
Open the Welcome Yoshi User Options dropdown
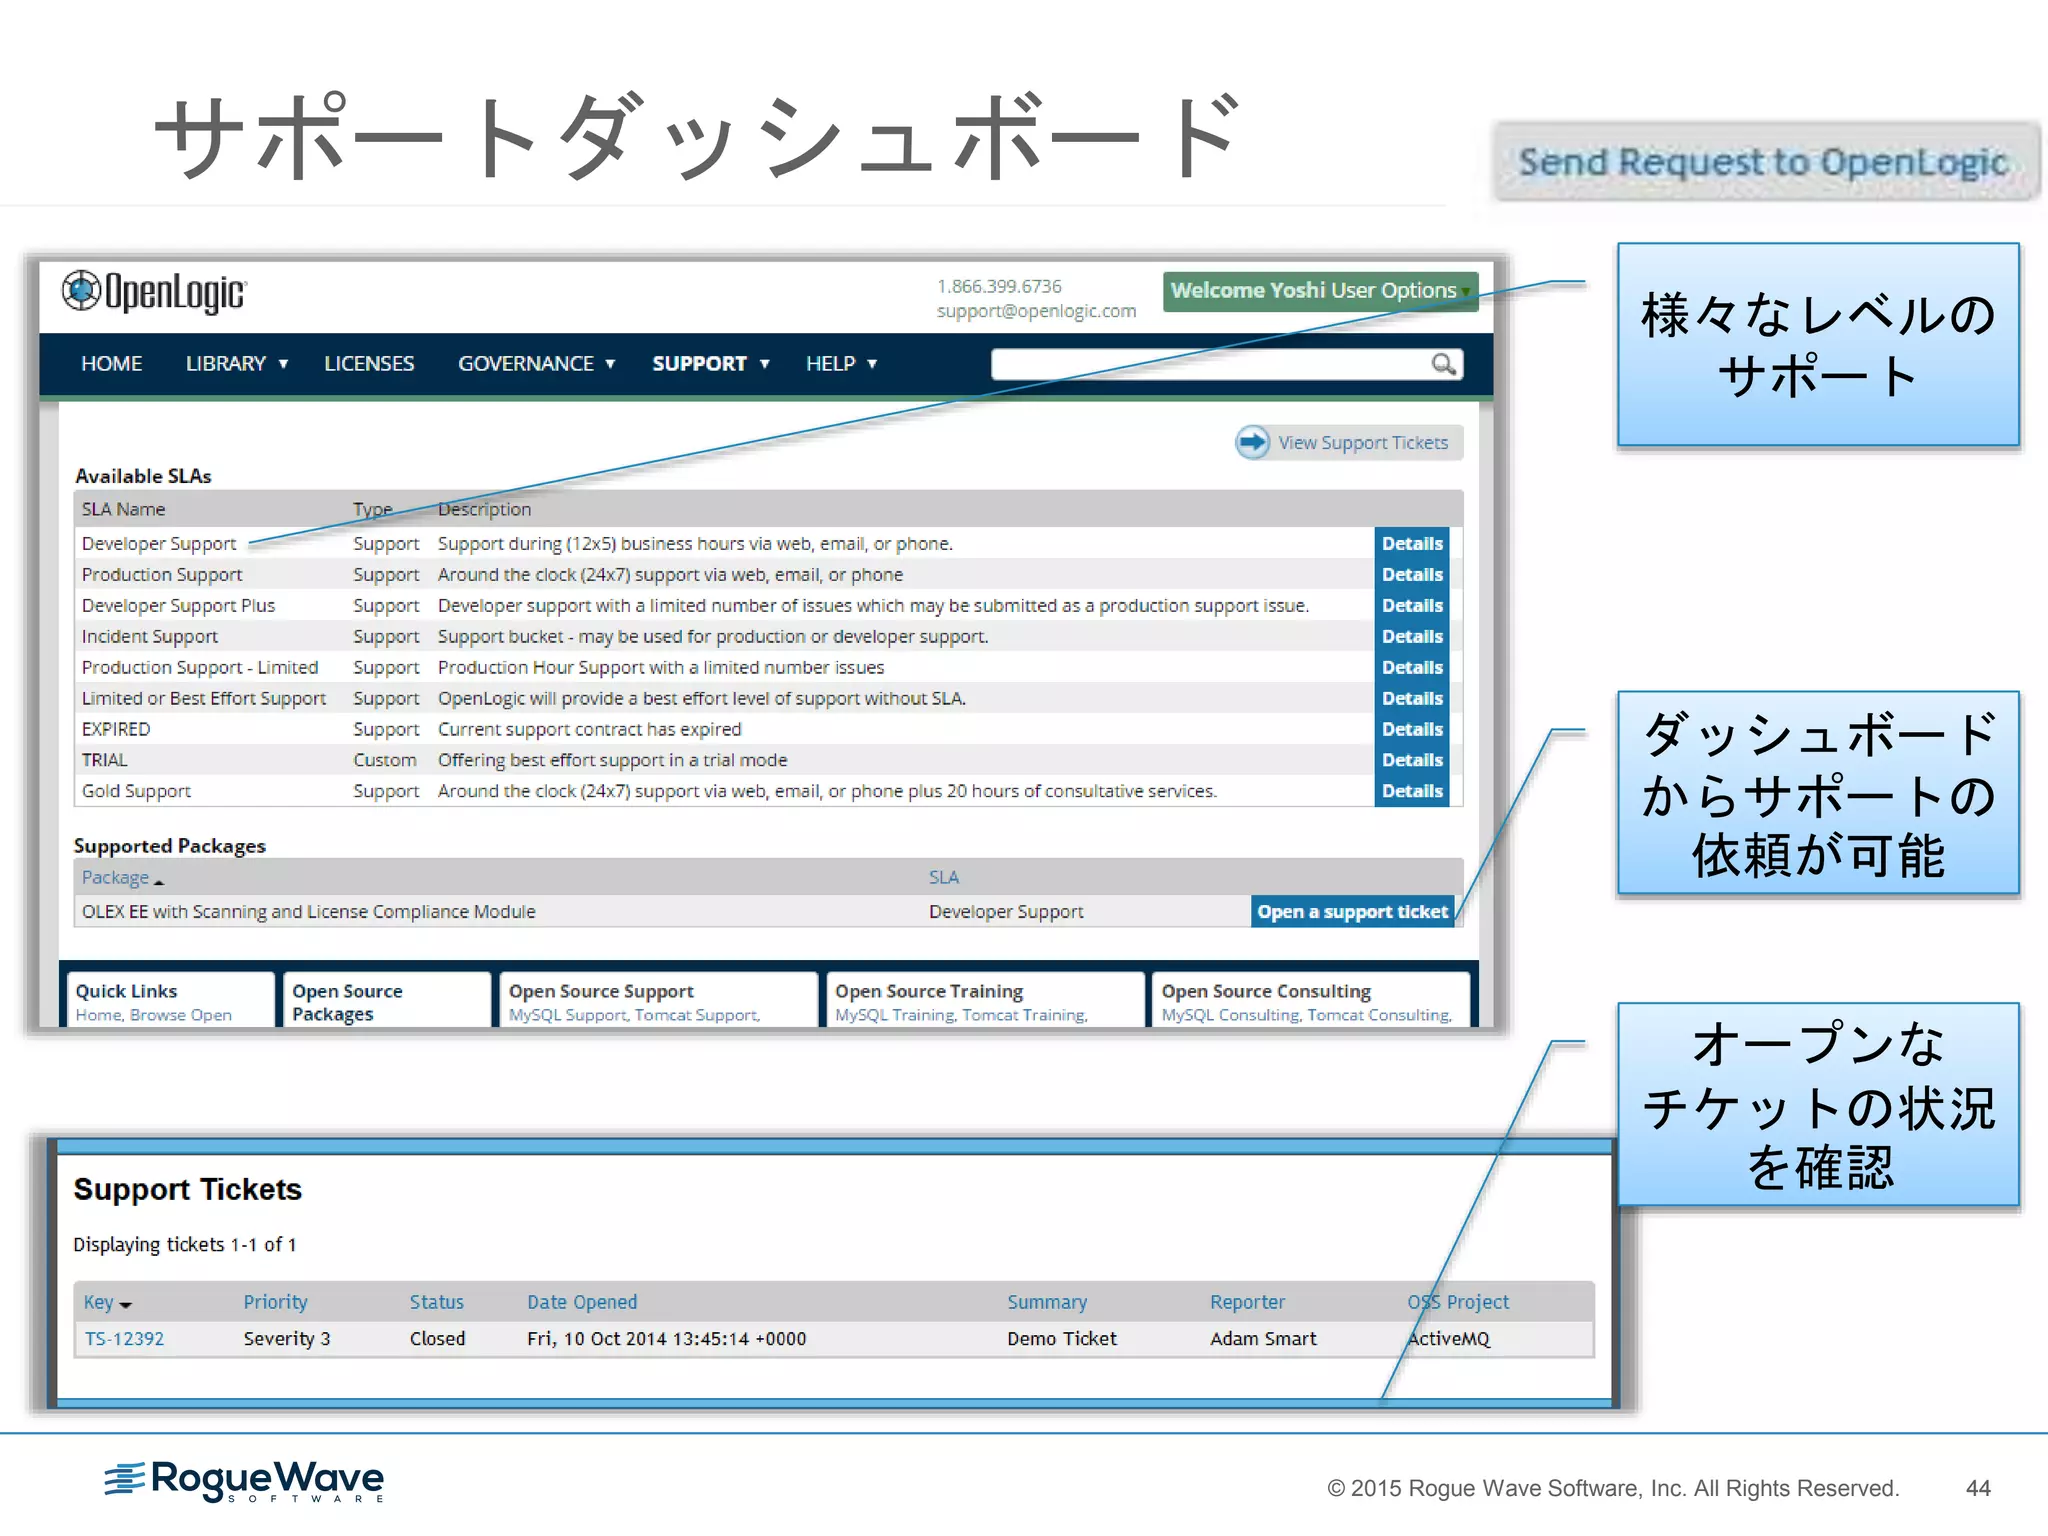(x=1320, y=291)
